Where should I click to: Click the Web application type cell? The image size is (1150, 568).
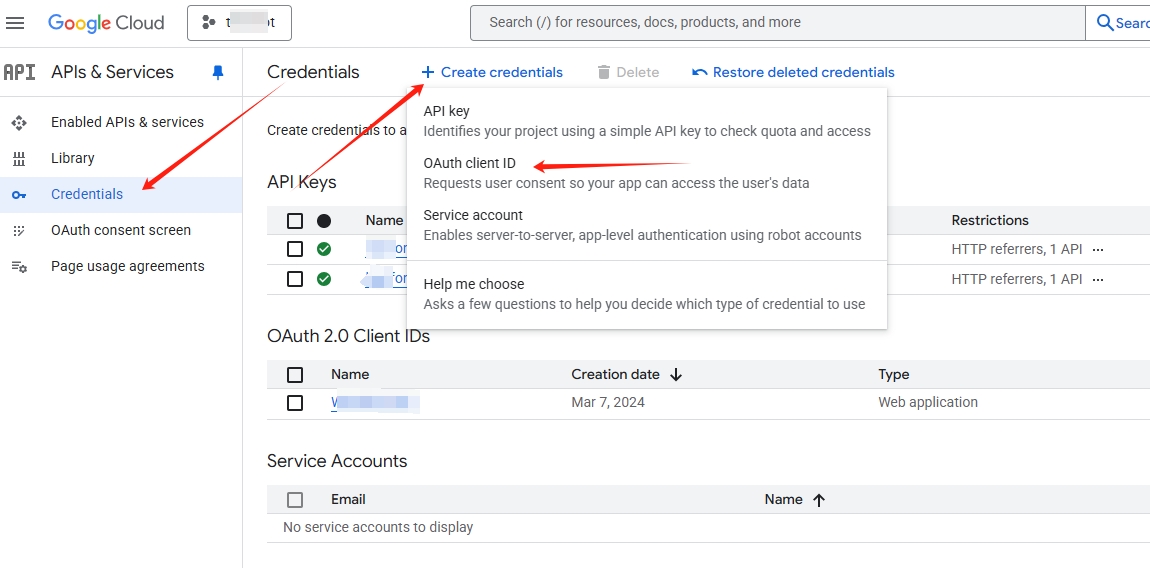point(928,402)
